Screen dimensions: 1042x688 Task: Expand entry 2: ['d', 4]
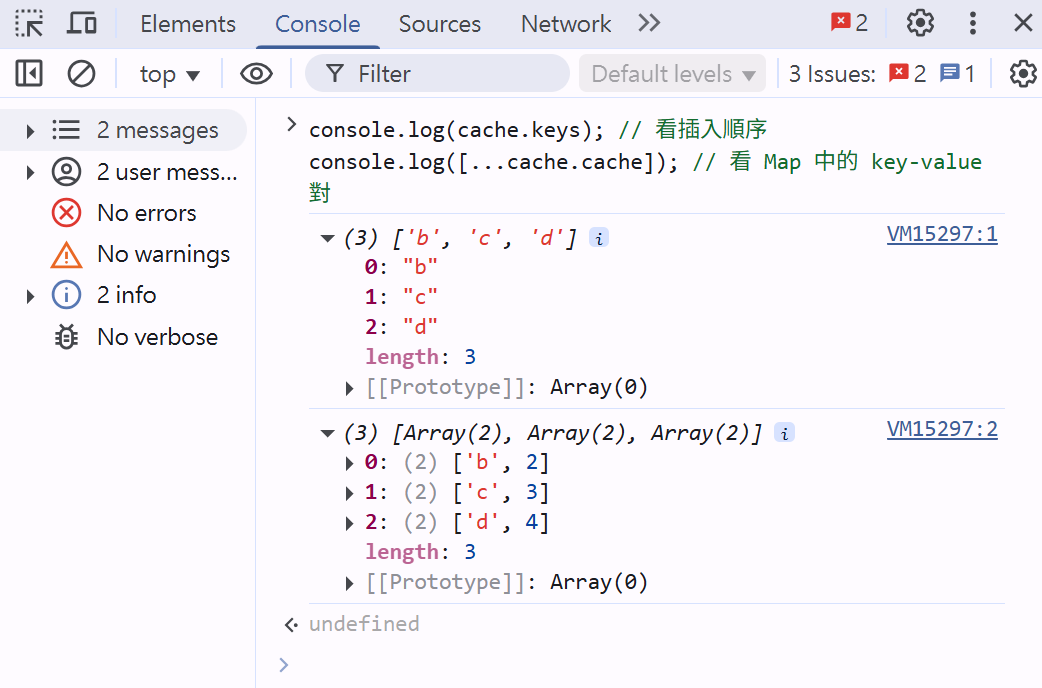[350, 524]
